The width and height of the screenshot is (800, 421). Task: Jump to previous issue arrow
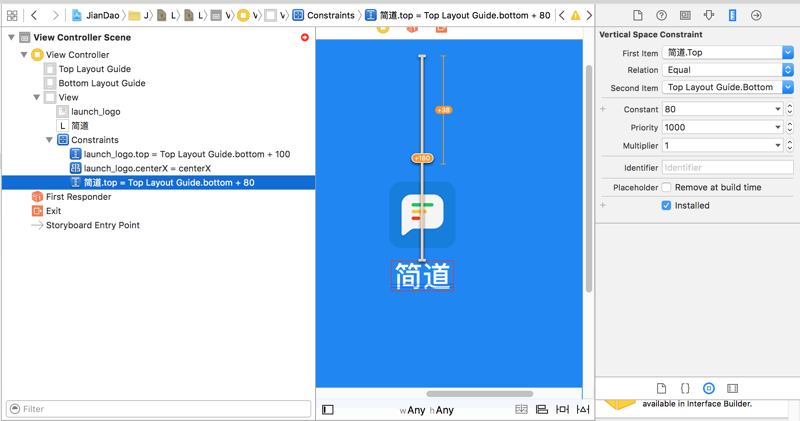[562, 15]
